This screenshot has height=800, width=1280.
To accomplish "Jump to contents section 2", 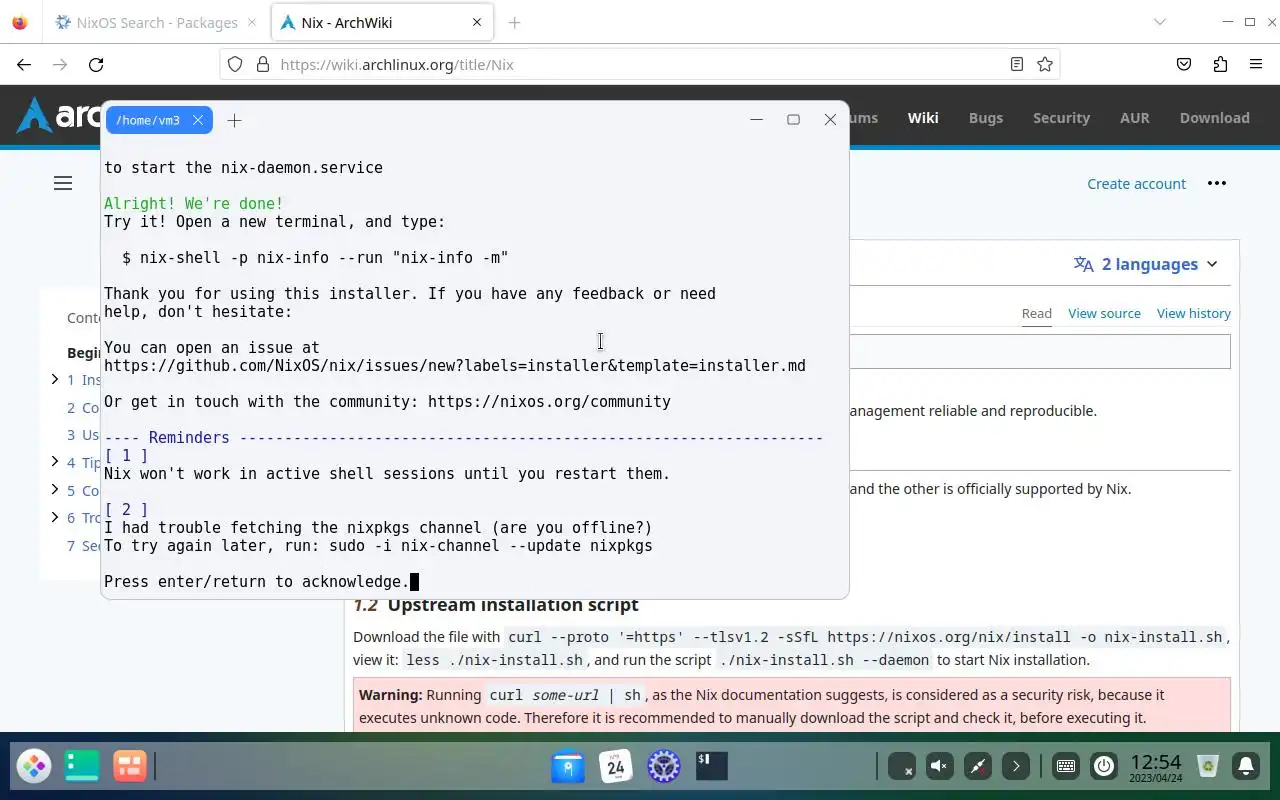I will click(83, 407).
